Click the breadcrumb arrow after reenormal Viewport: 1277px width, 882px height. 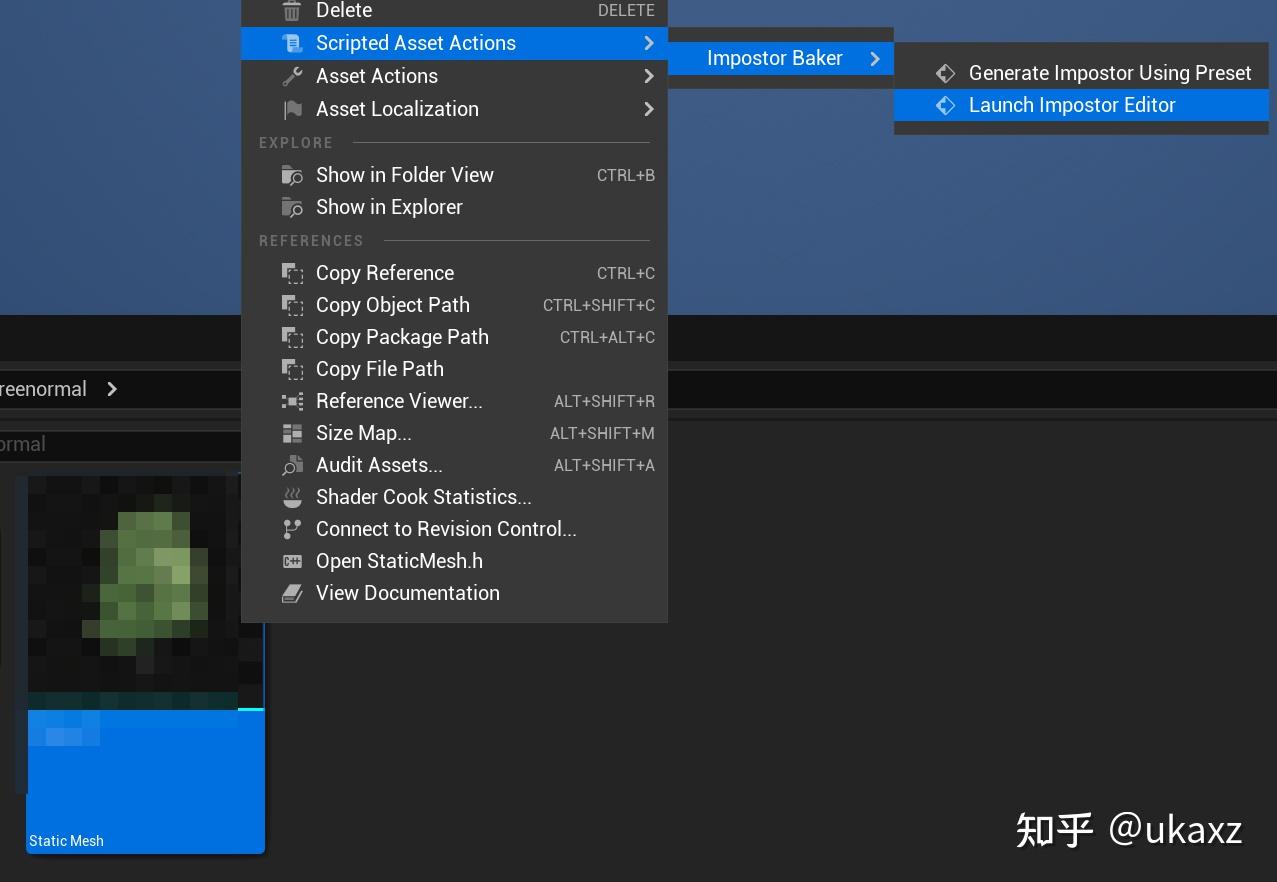click(x=112, y=389)
